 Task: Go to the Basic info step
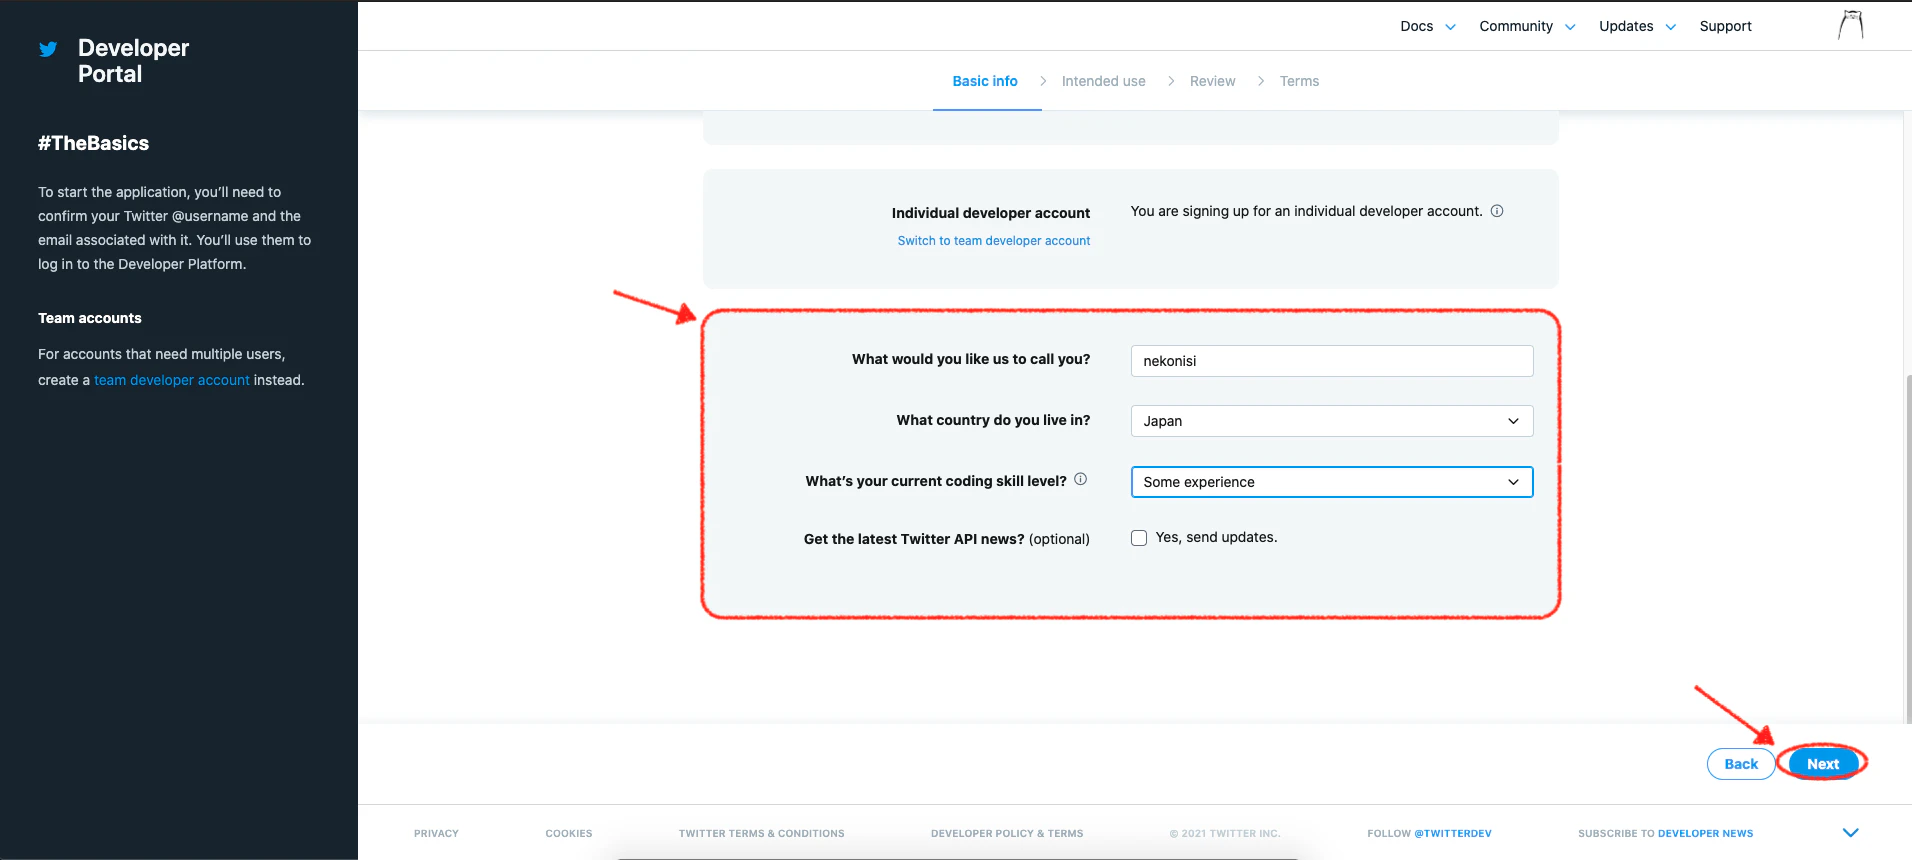pos(985,81)
